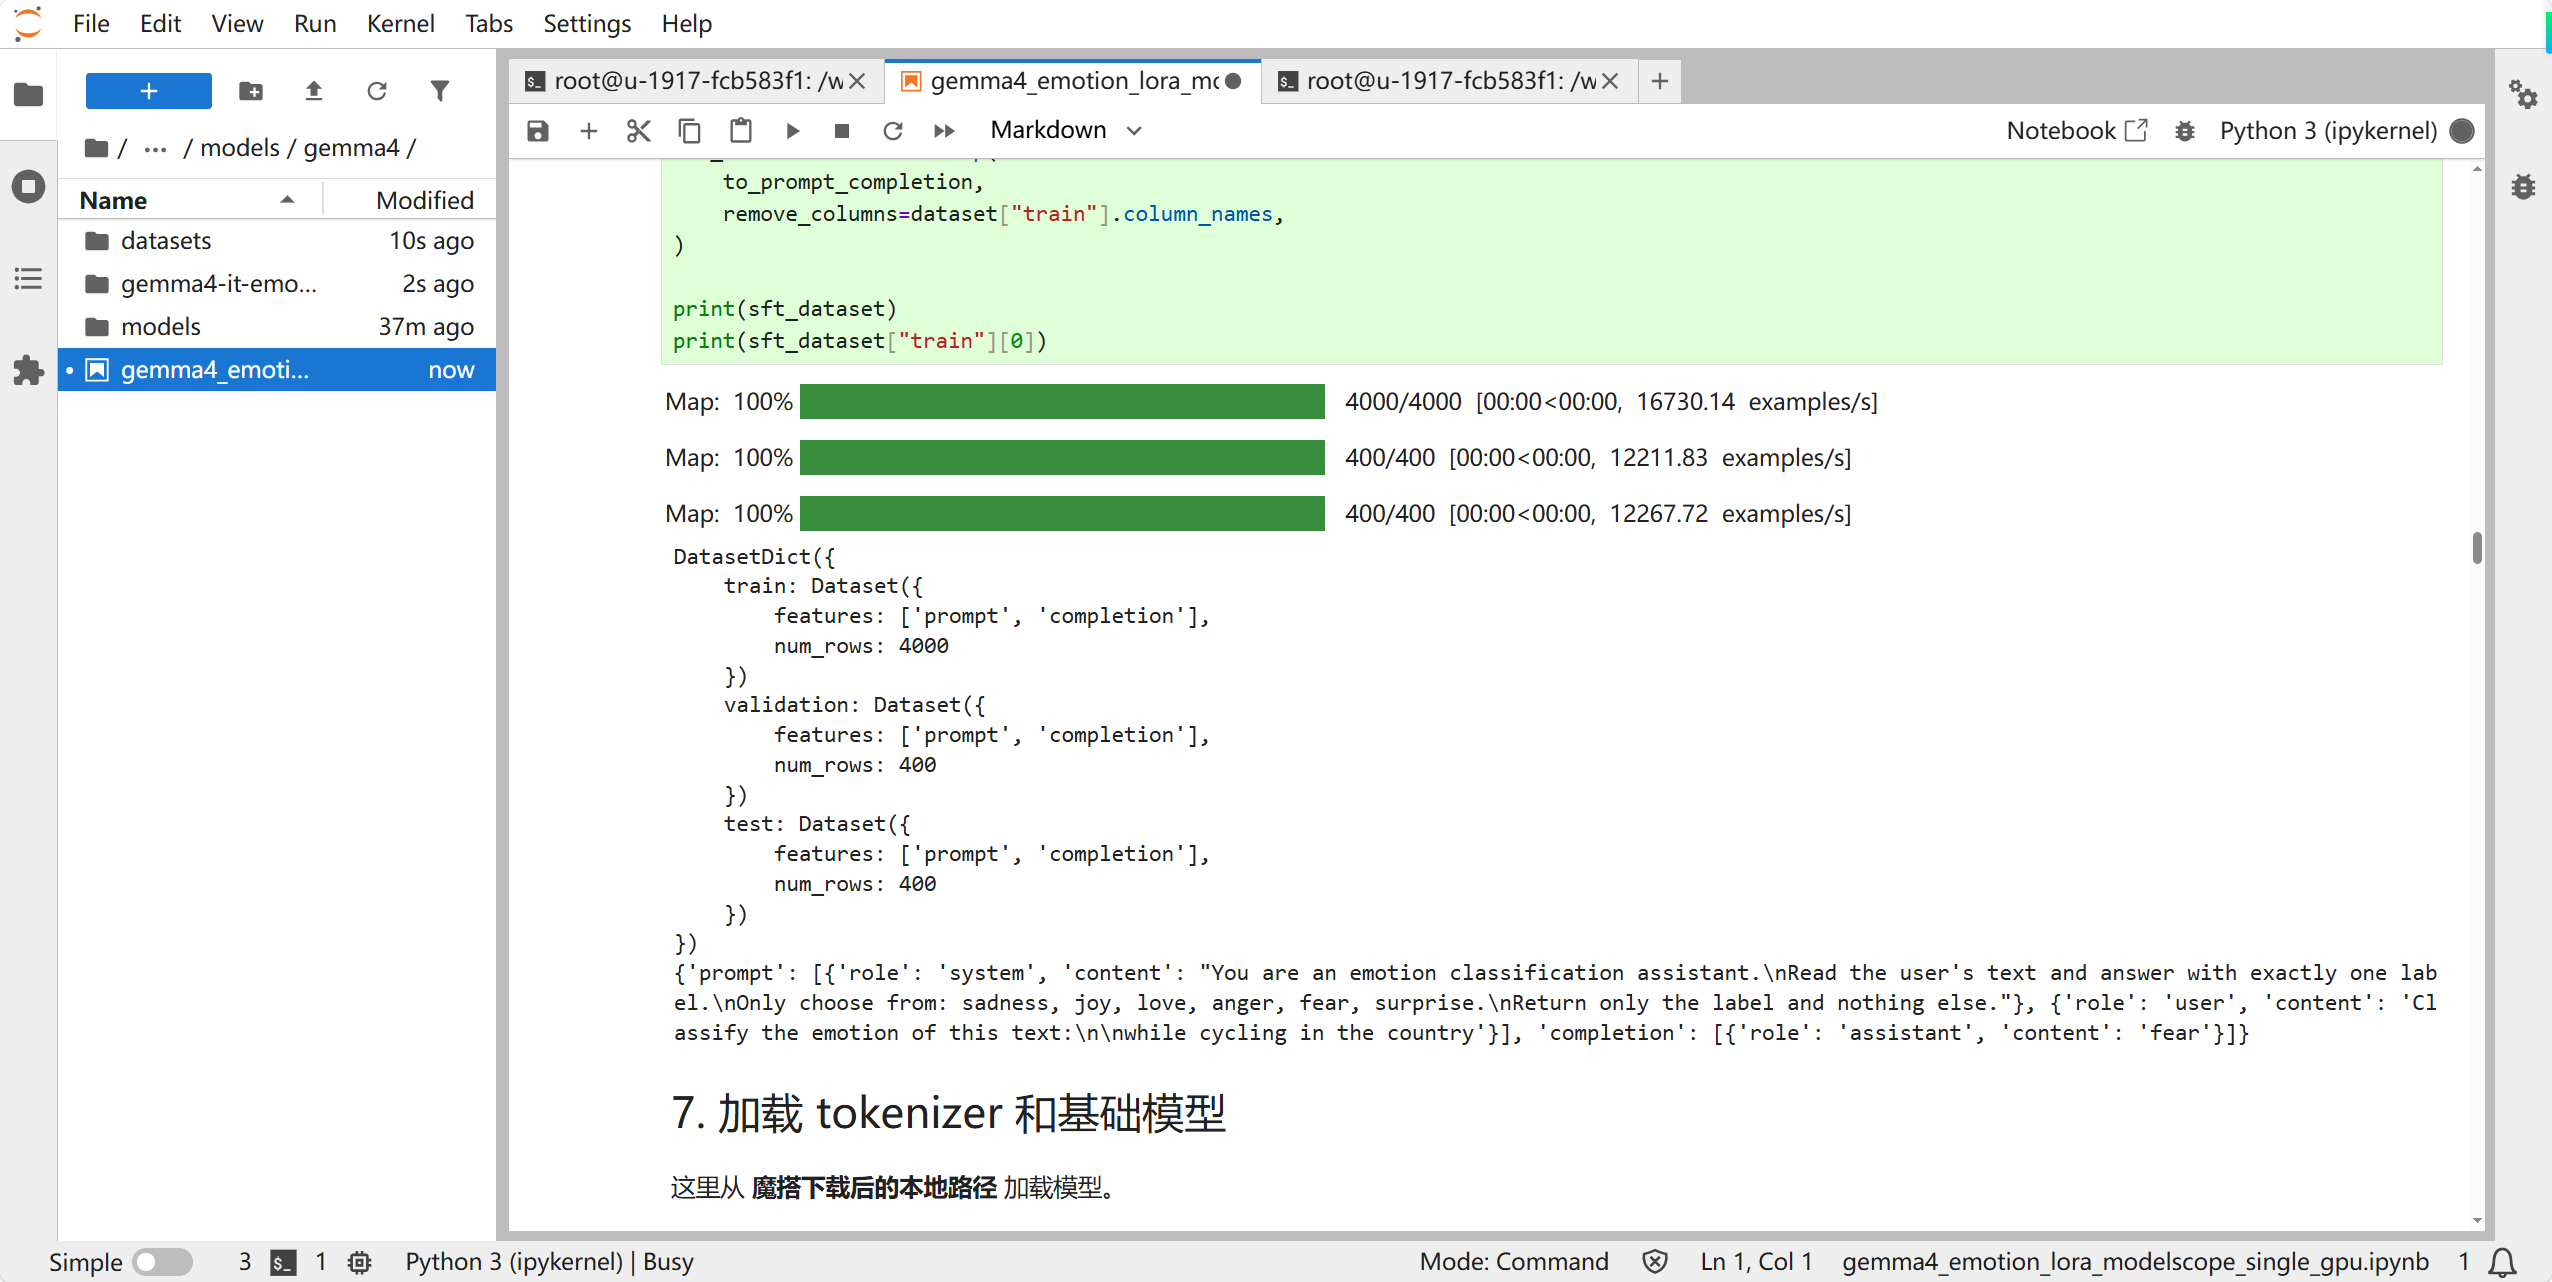The image size is (2552, 1282).
Task: Open the Kernel menu
Action: [400, 23]
